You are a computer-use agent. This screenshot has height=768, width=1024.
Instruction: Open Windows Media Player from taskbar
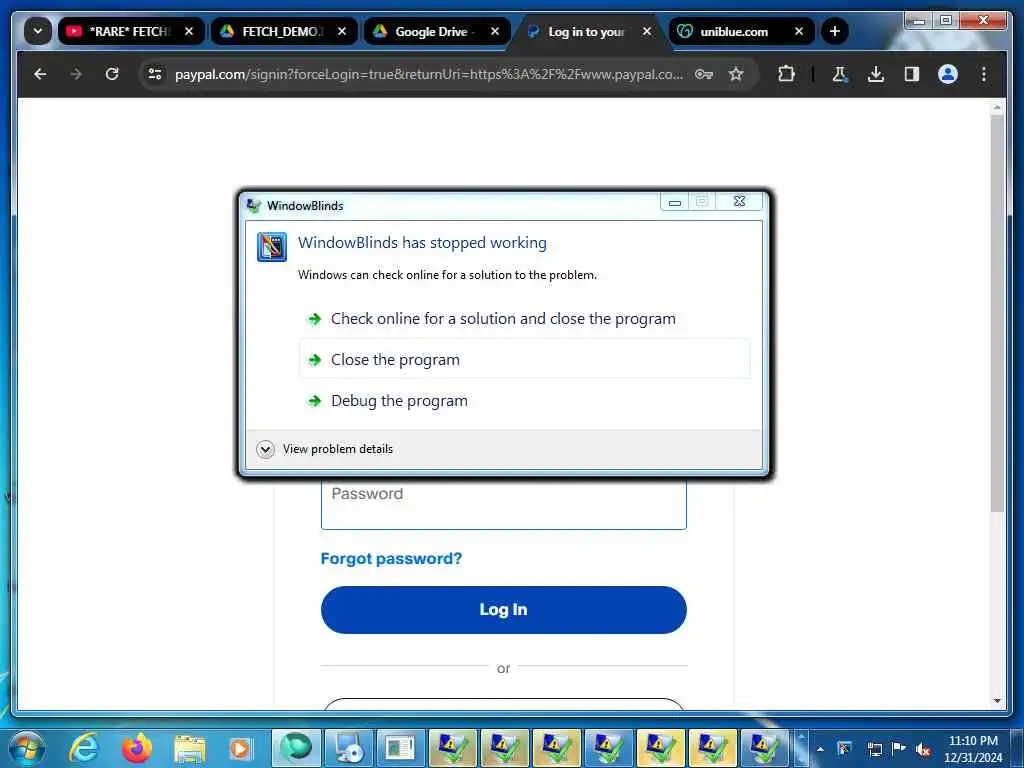point(240,748)
